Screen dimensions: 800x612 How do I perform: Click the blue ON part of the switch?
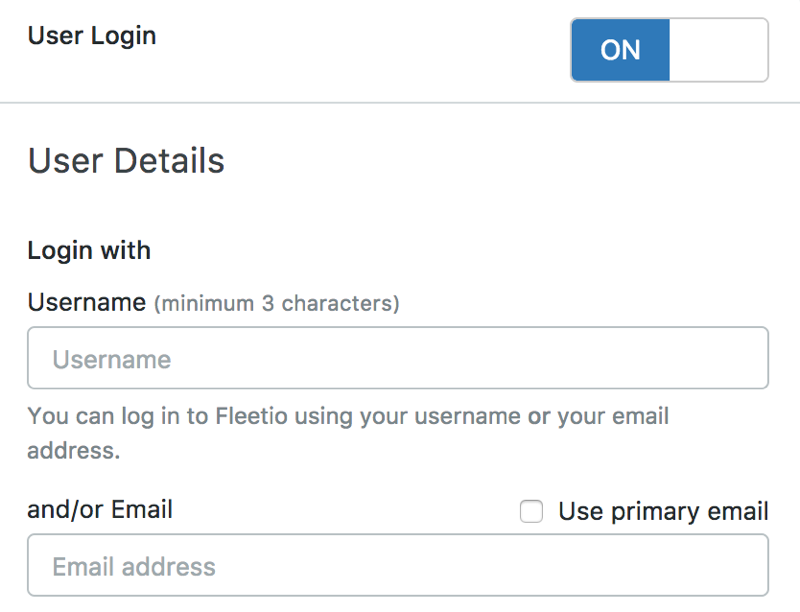coord(620,50)
